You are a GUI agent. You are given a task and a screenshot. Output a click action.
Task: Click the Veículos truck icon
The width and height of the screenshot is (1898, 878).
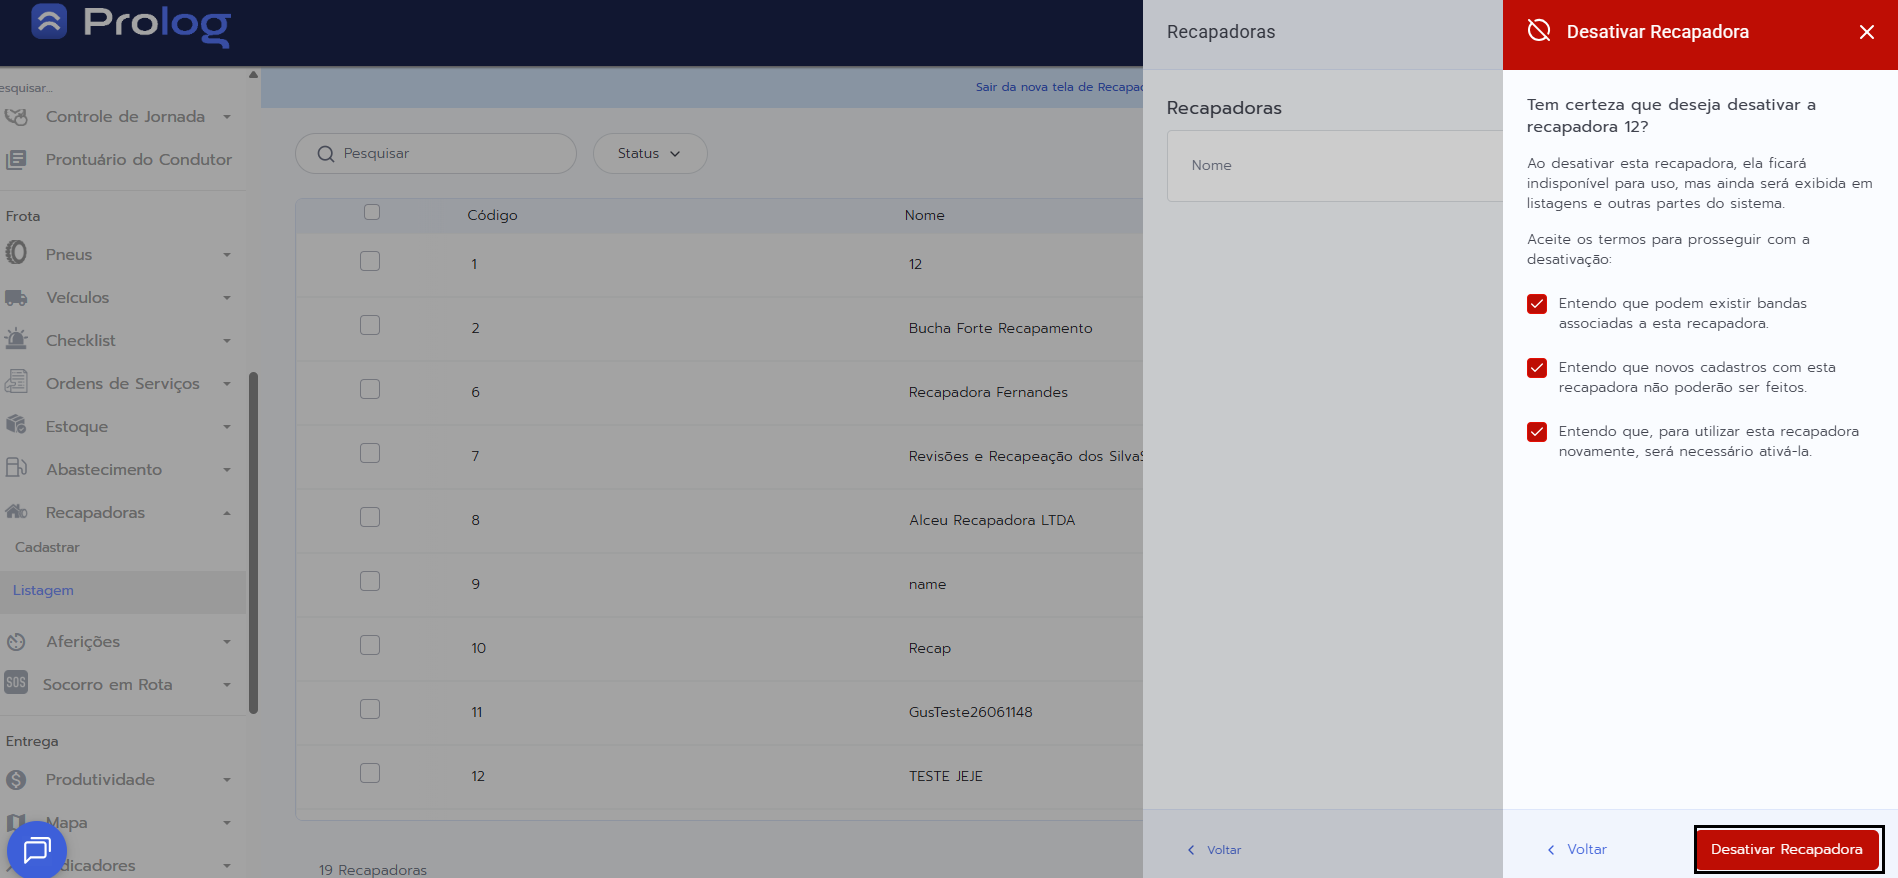pyautogui.click(x=16, y=298)
